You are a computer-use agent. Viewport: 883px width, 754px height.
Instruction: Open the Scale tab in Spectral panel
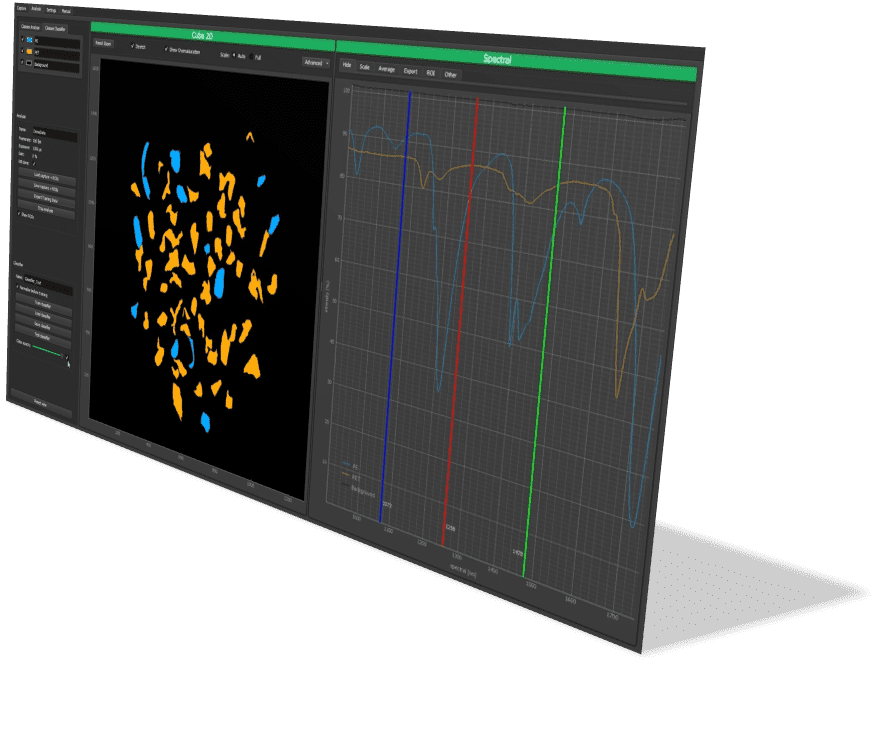pos(364,67)
